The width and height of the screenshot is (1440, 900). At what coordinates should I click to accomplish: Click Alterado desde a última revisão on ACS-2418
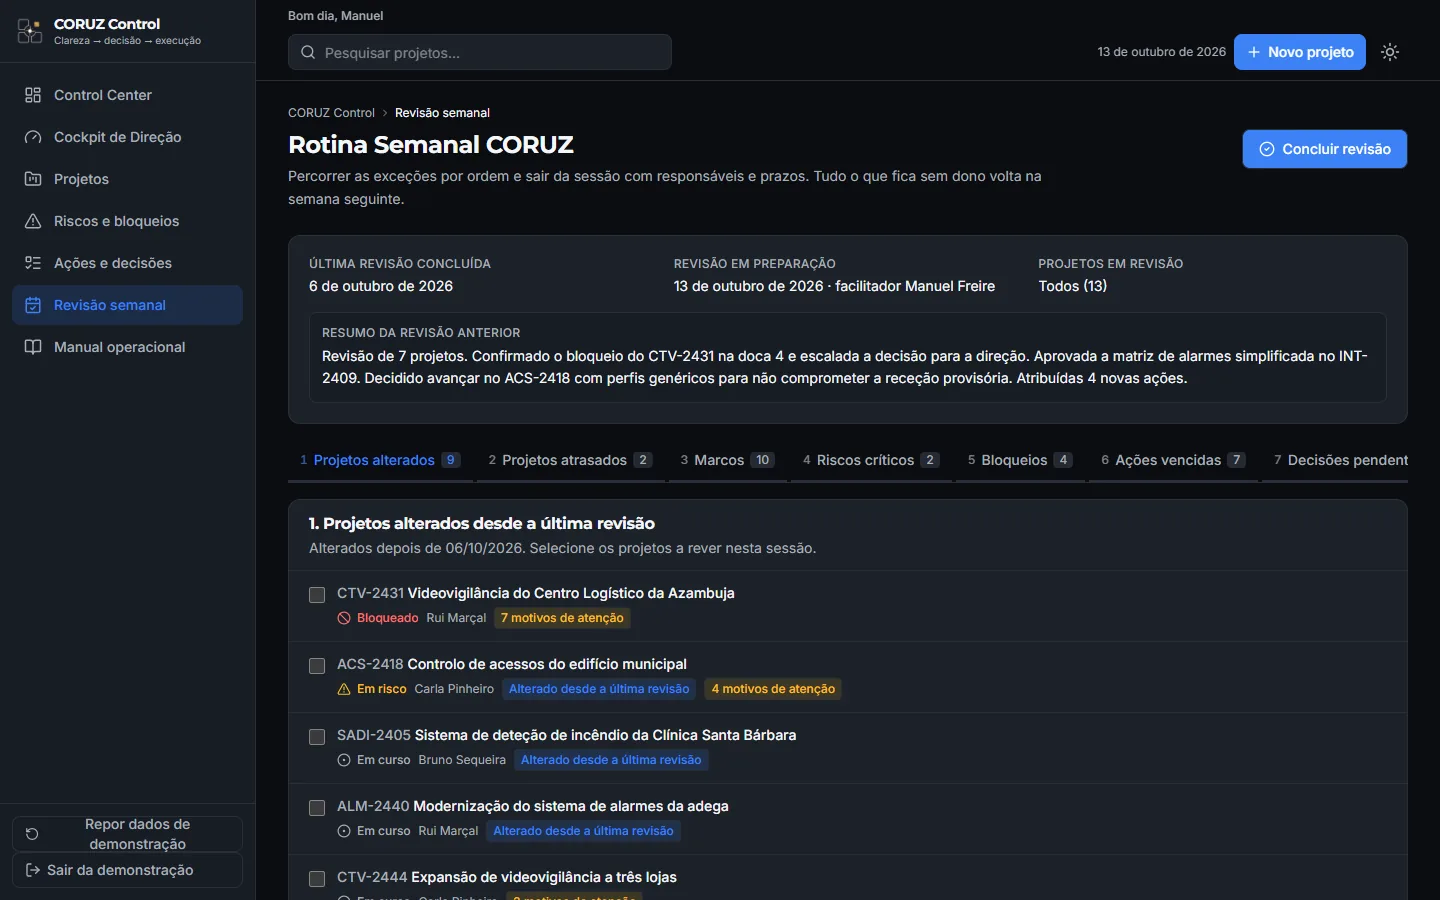599,689
